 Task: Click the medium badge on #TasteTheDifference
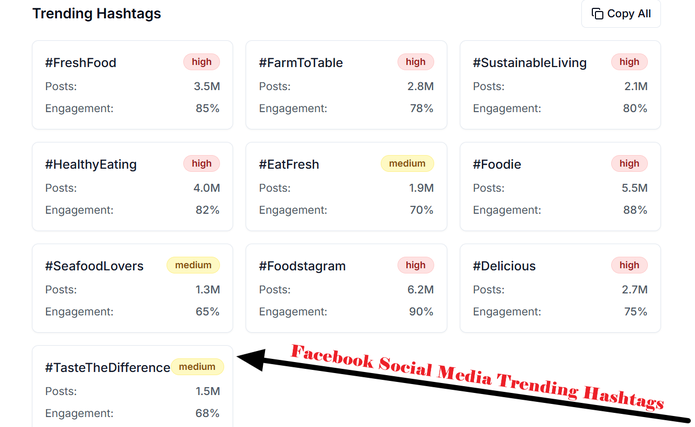click(x=198, y=366)
